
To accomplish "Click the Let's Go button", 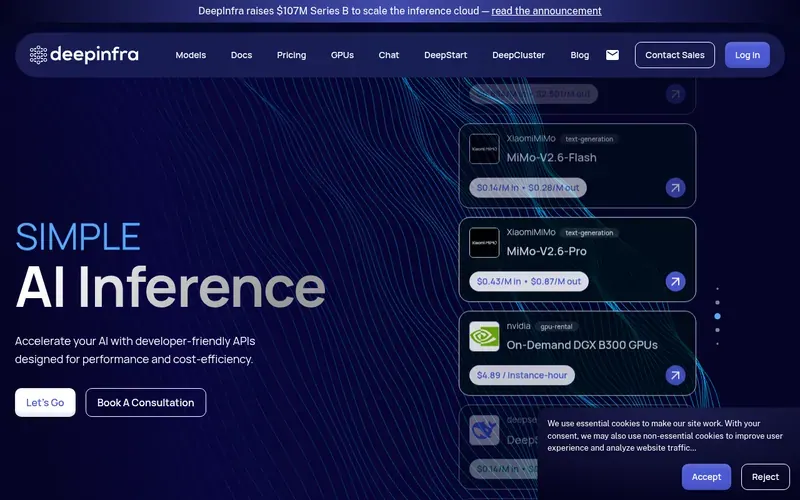I will [45, 403].
